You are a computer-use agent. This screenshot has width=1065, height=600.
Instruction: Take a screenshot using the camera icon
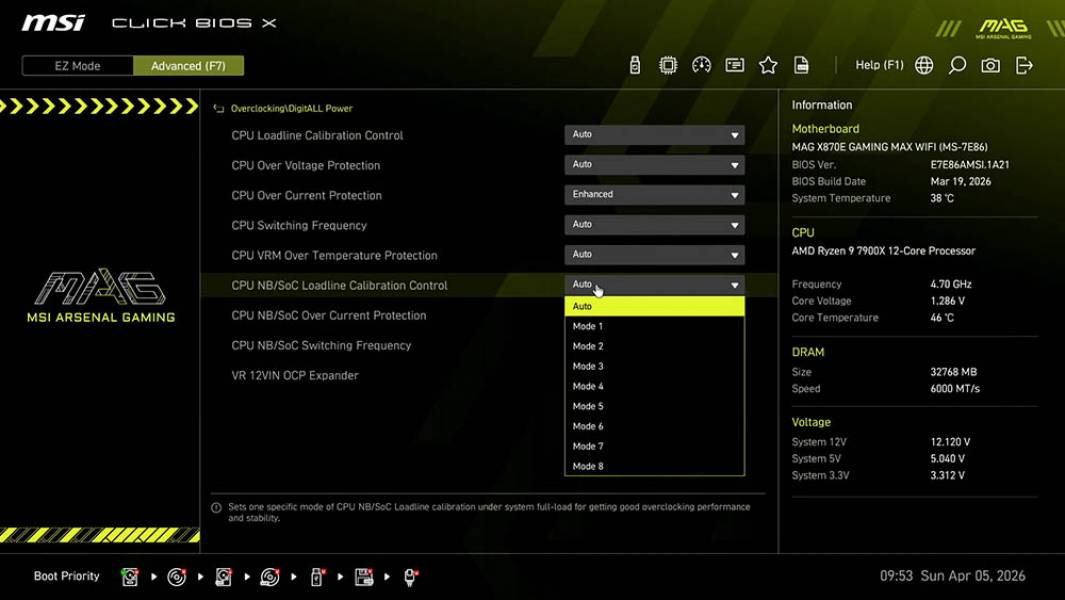(990, 64)
